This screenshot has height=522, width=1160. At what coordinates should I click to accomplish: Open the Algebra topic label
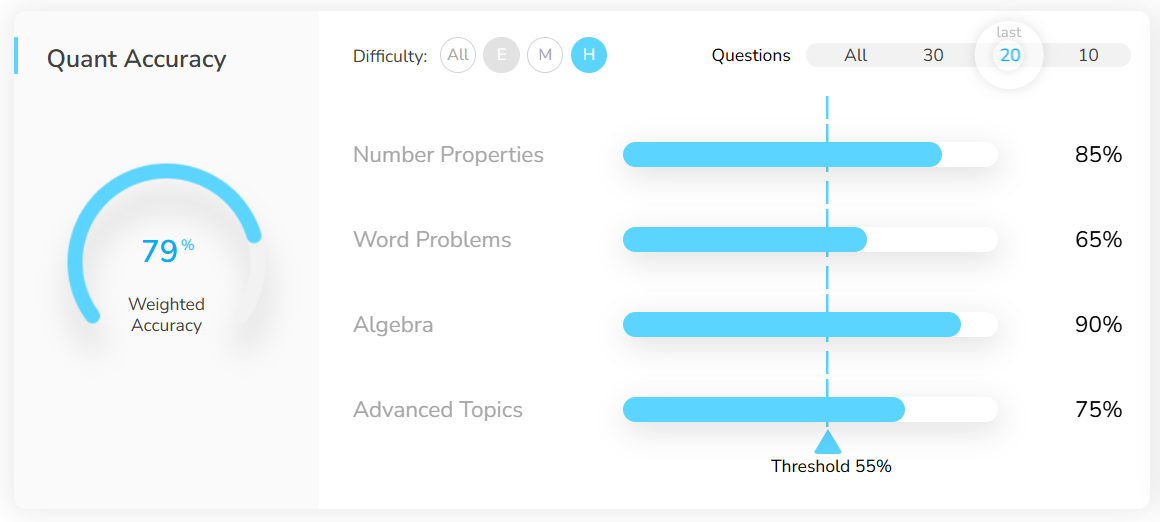[393, 325]
